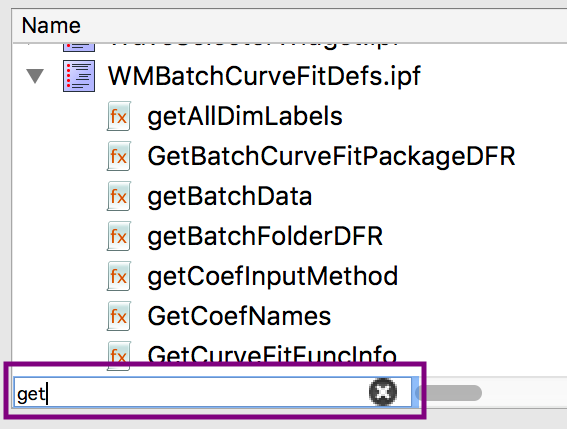Select the getAllDimLabels function
567x429 pixels.
point(245,117)
